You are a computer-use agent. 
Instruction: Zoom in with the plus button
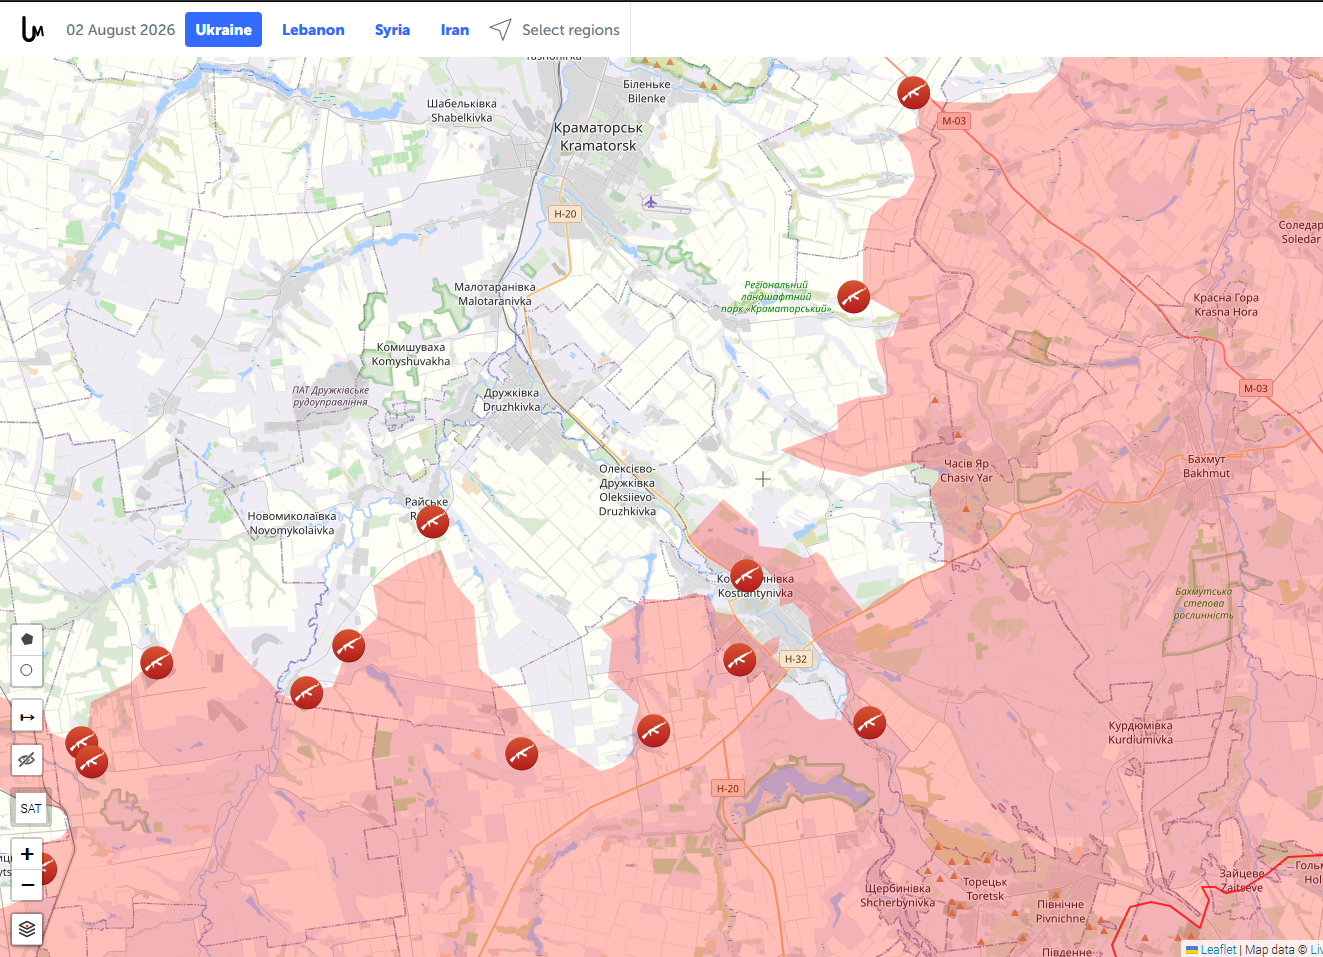[x=27, y=854]
